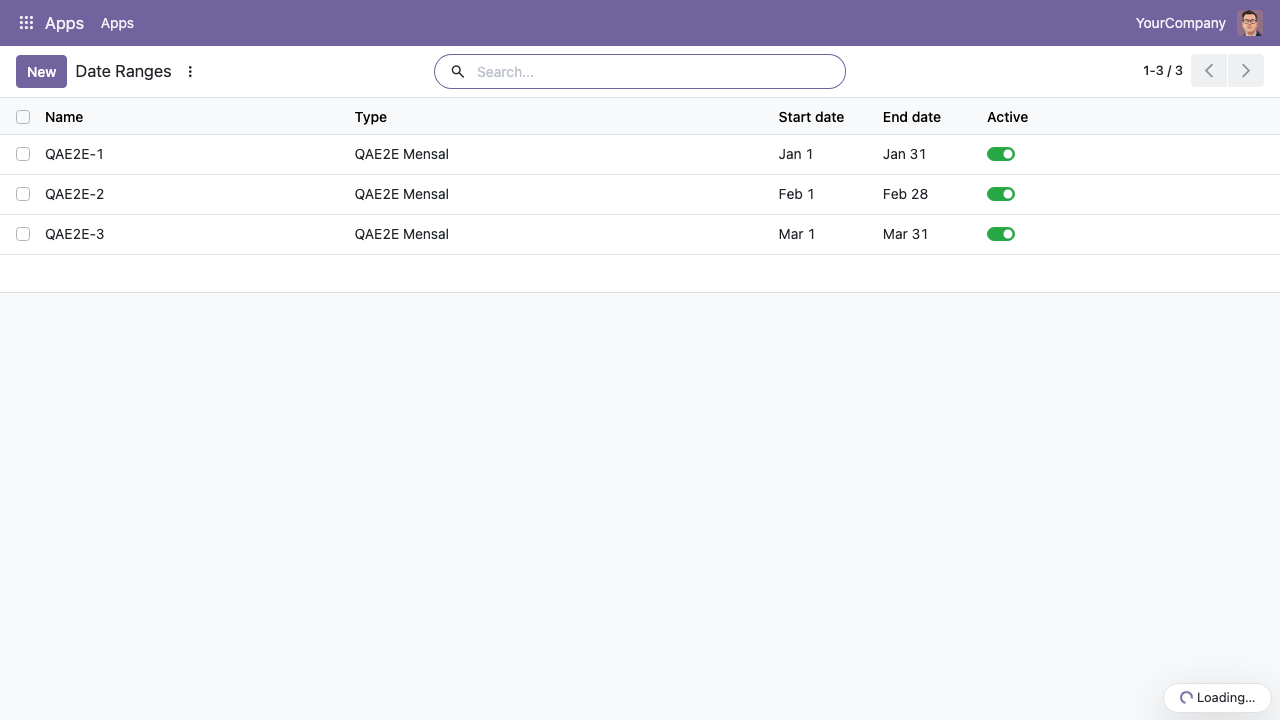Image resolution: width=1280 pixels, height=720 pixels.
Task: Open the YourCompany company switcher
Action: pos(1181,23)
